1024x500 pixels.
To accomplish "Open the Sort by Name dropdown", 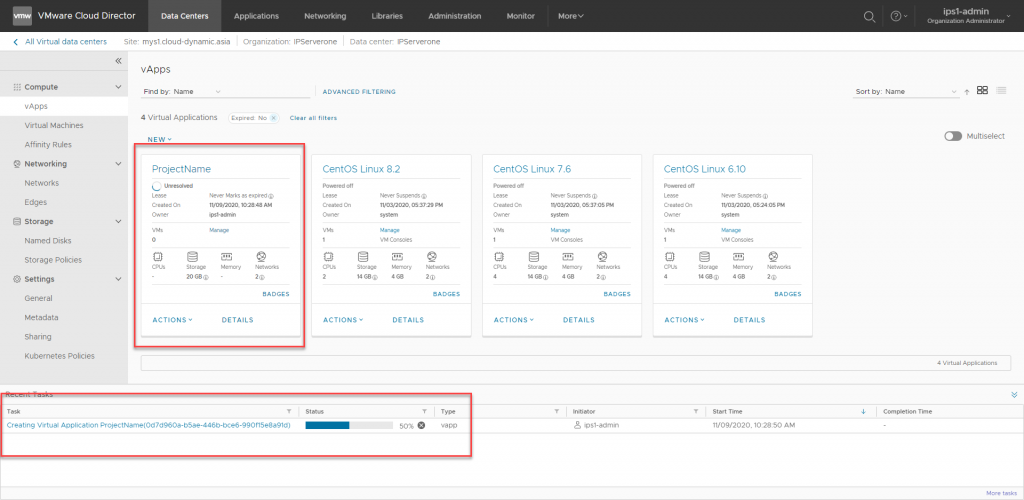I will pos(905,92).
